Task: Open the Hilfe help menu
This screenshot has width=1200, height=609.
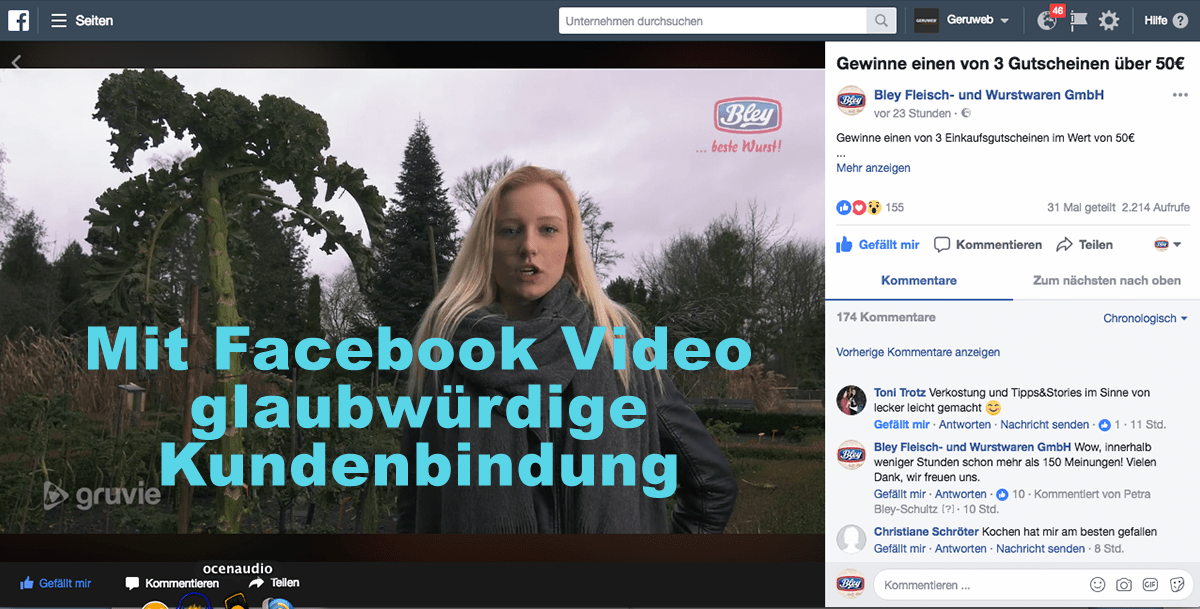Action: pos(1166,20)
